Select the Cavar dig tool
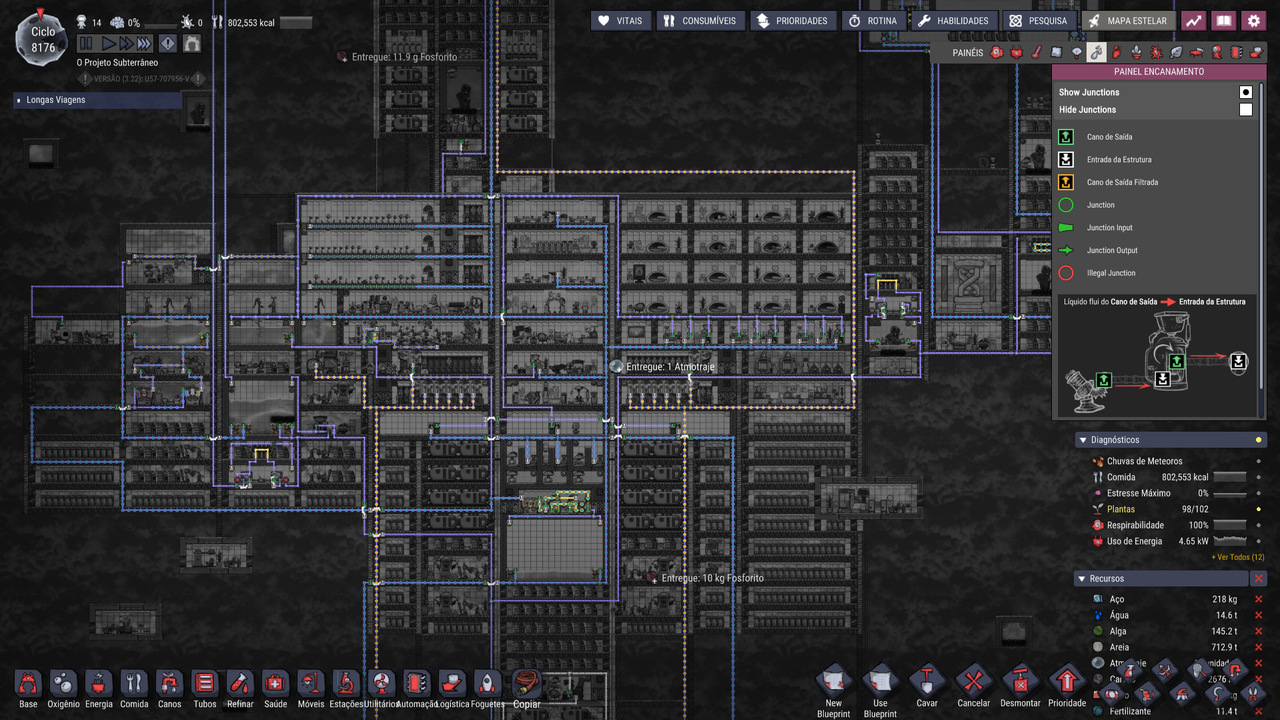Viewport: 1280px width, 720px height. tap(927, 688)
